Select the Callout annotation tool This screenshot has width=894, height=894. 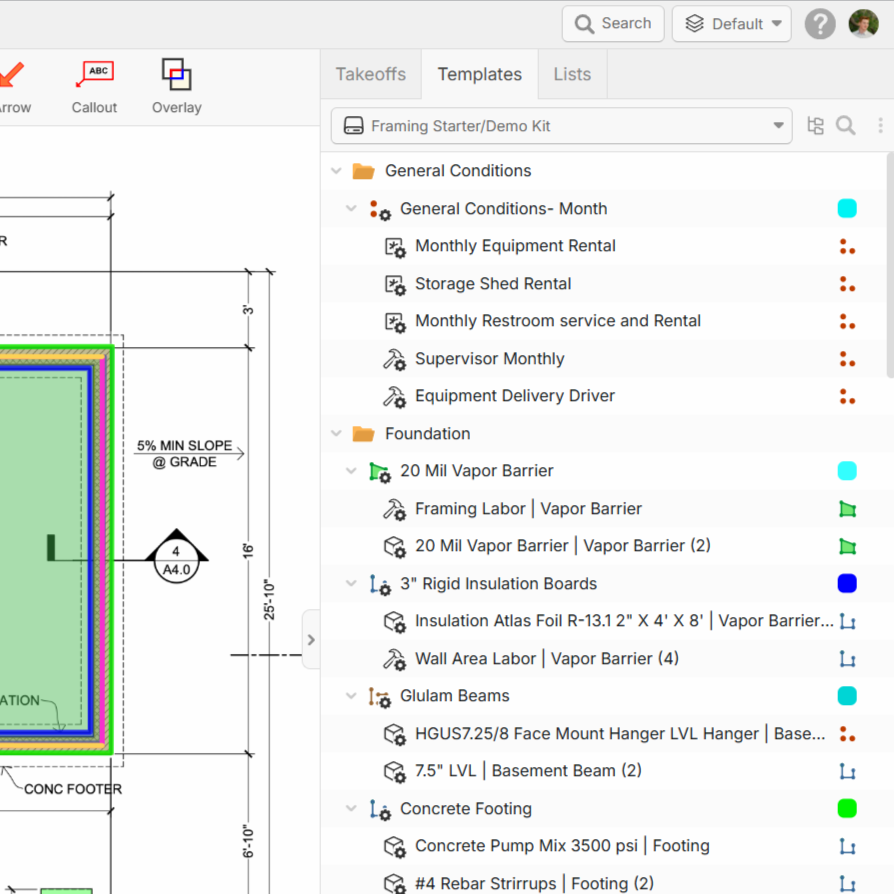point(95,85)
